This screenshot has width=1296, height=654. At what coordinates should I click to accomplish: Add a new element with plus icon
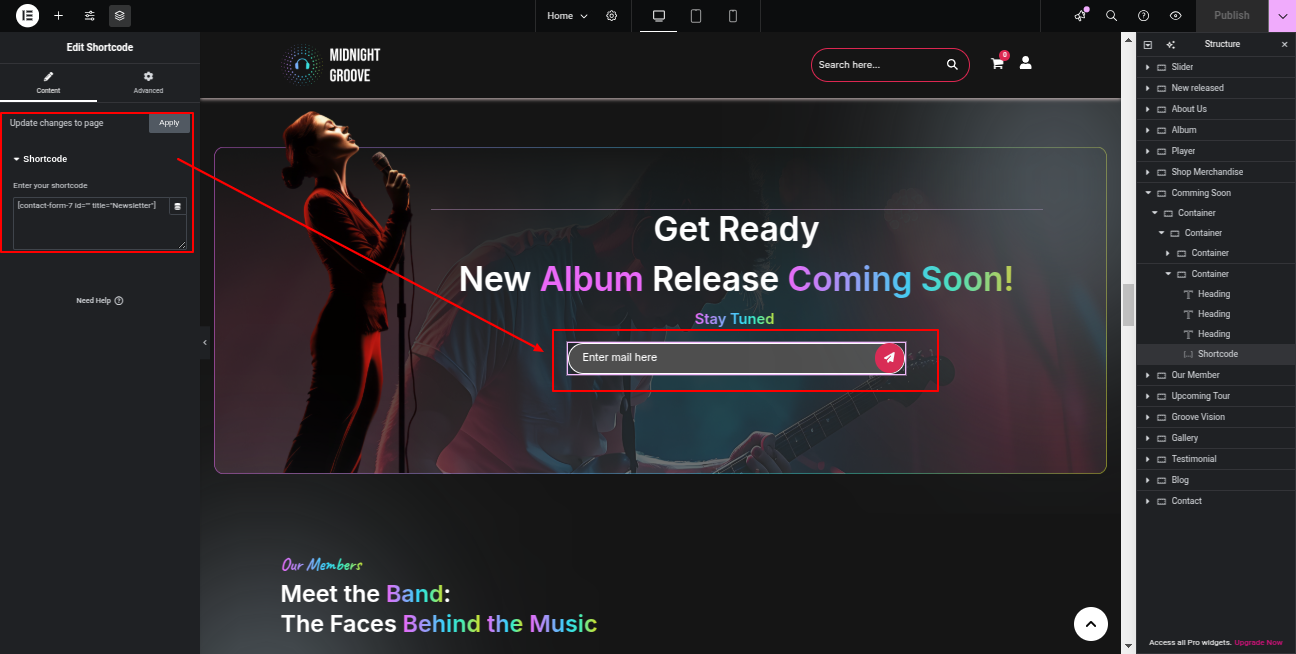tap(59, 16)
